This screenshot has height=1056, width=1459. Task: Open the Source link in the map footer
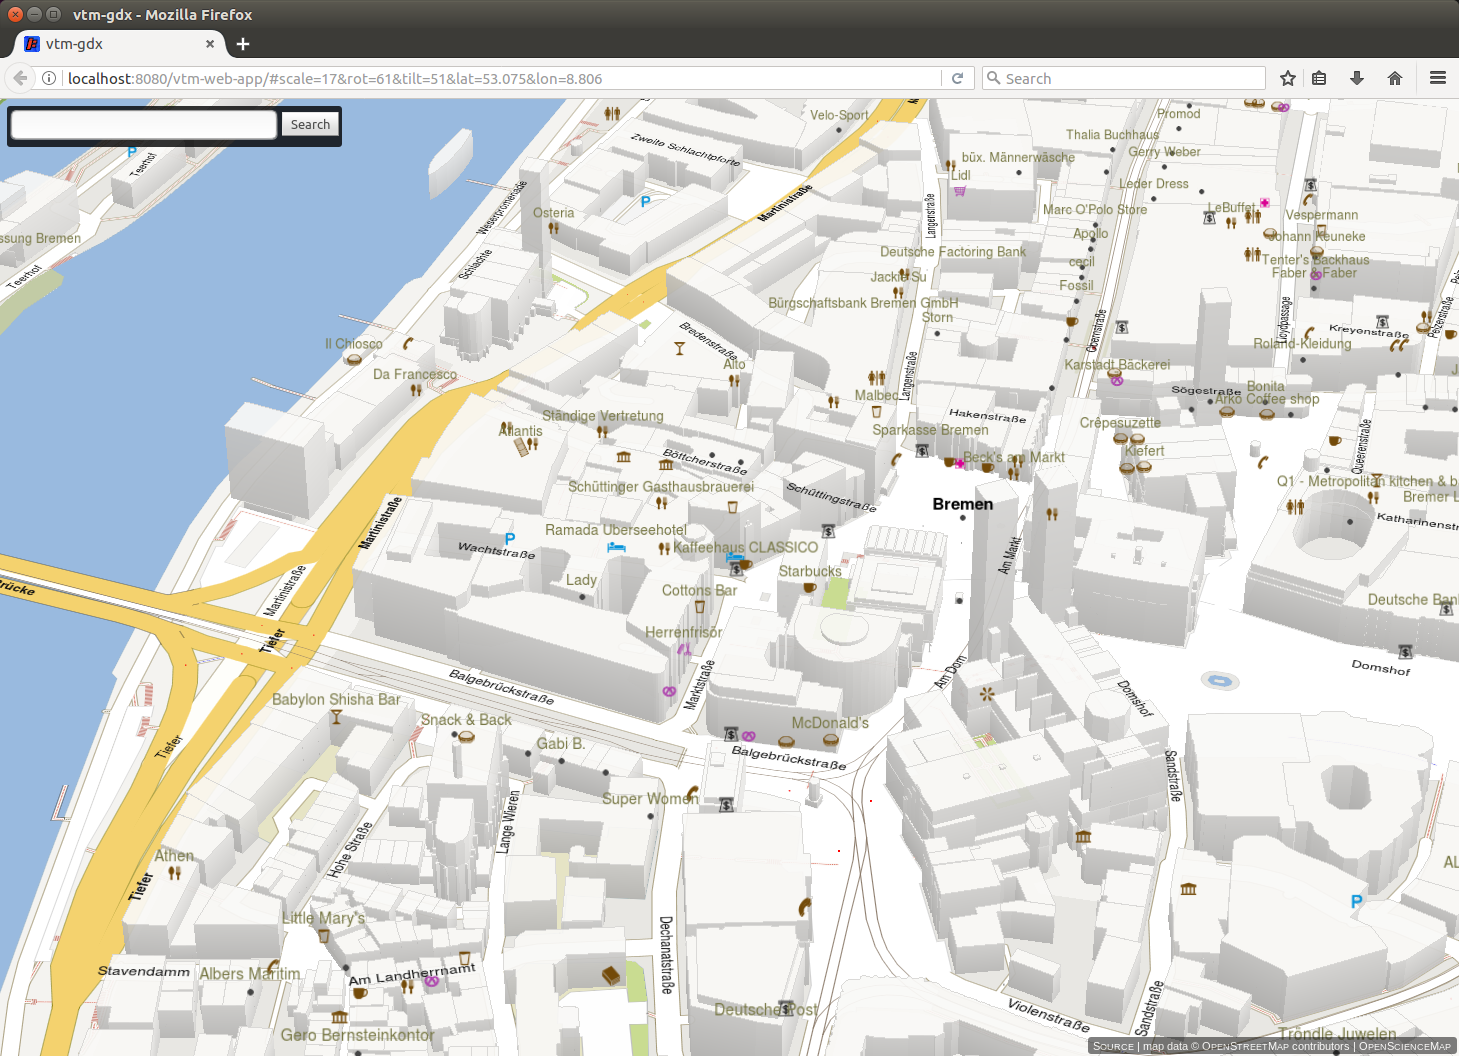coord(1113,1046)
